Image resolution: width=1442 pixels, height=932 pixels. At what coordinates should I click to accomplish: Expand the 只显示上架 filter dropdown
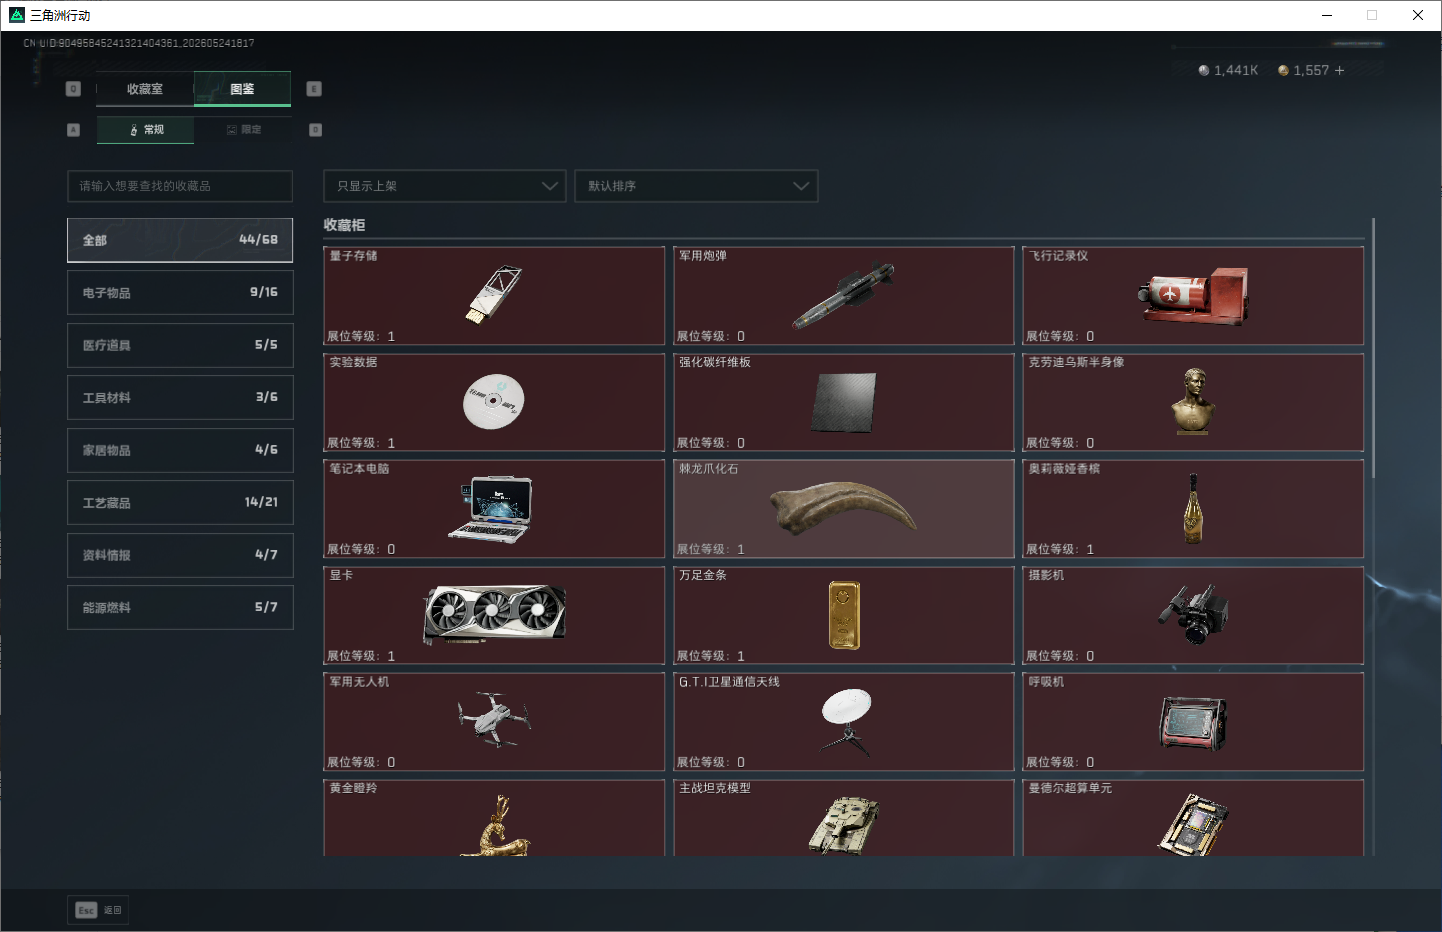pyautogui.click(x=445, y=186)
